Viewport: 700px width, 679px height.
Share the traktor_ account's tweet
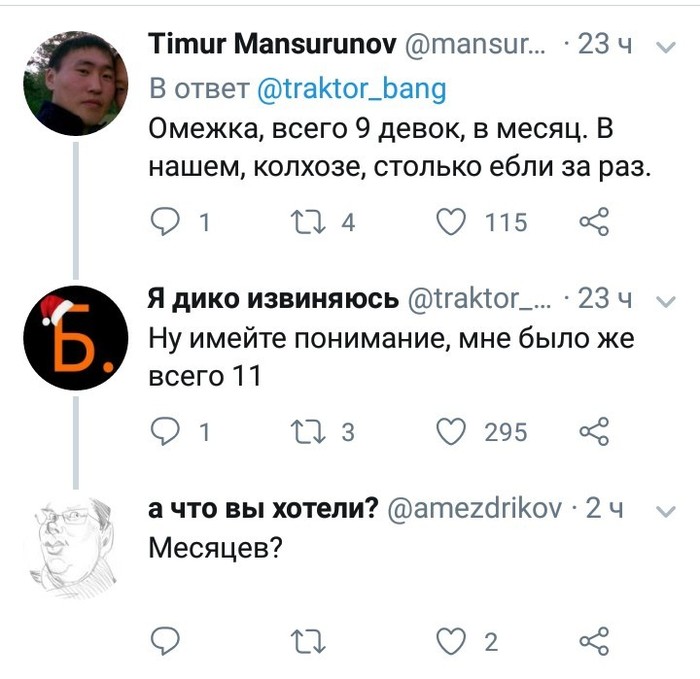tap(595, 431)
